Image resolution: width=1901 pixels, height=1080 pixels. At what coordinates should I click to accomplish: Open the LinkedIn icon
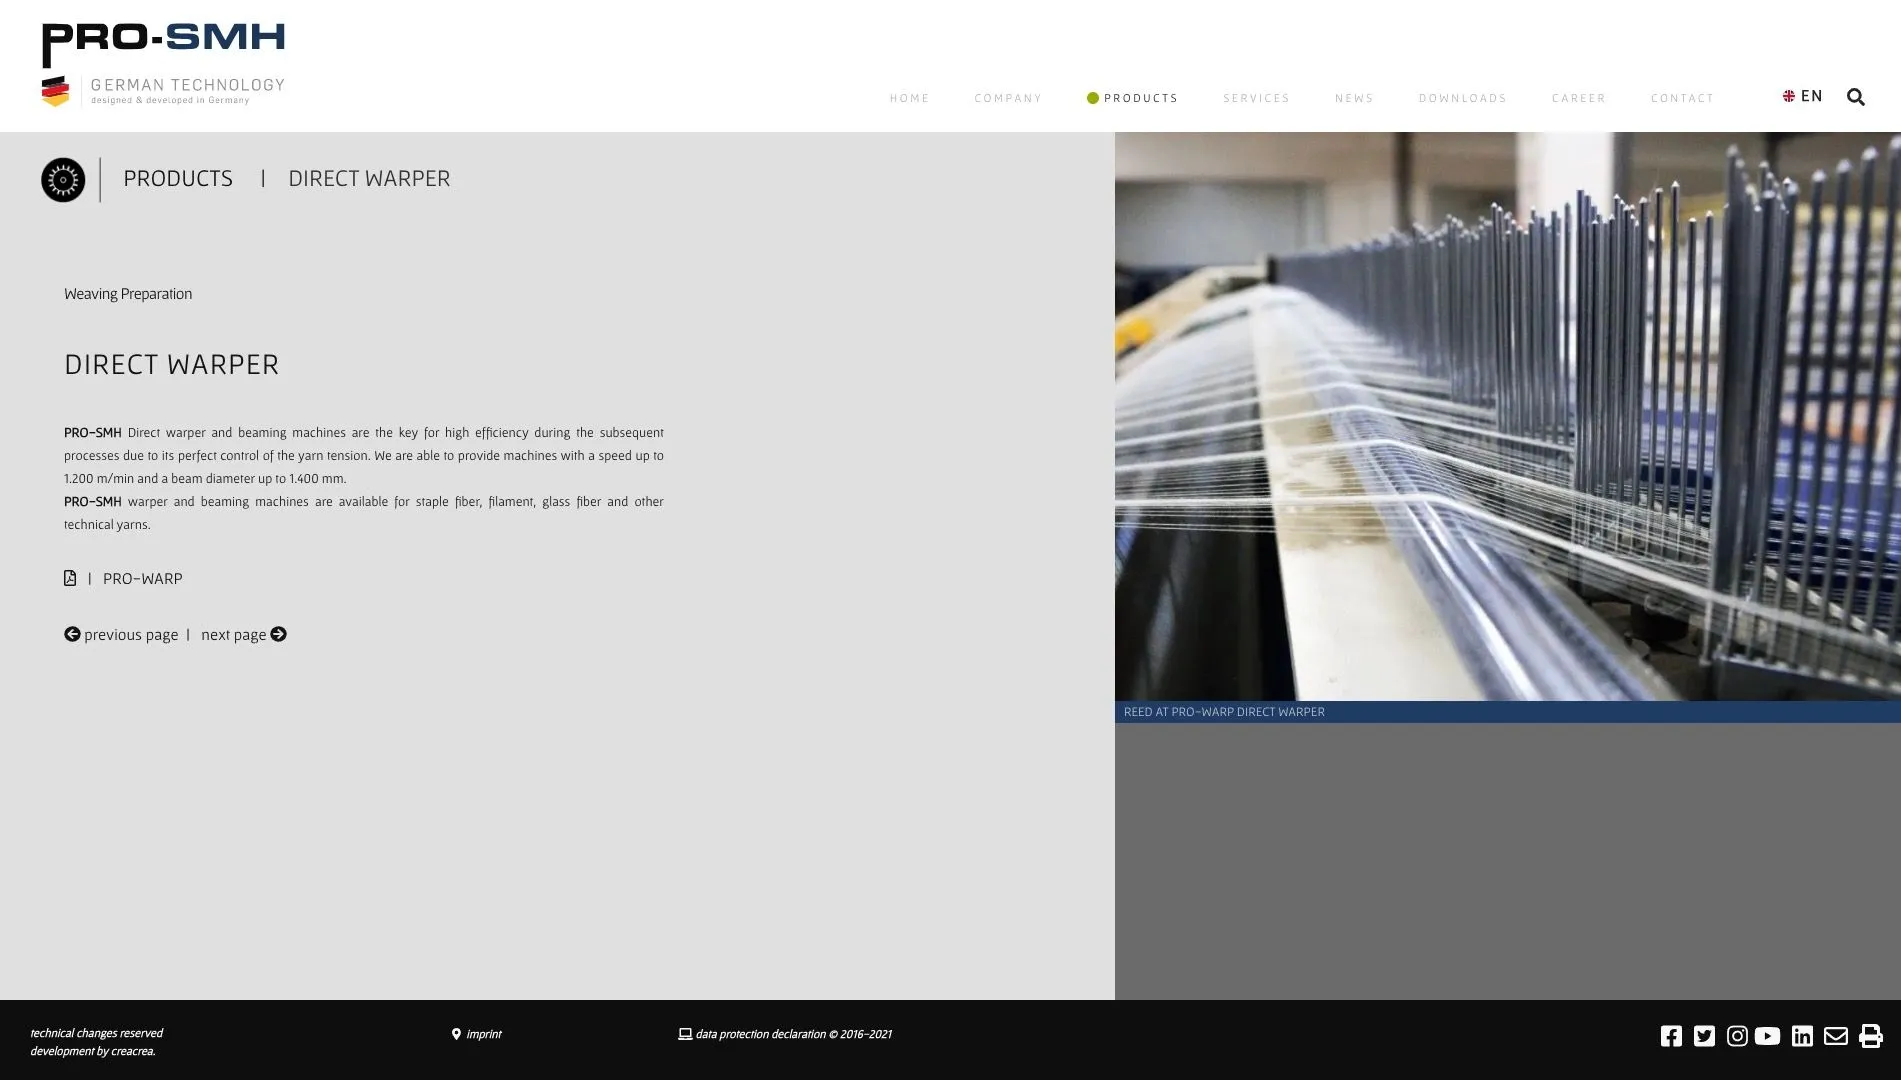pos(1802,1036)
